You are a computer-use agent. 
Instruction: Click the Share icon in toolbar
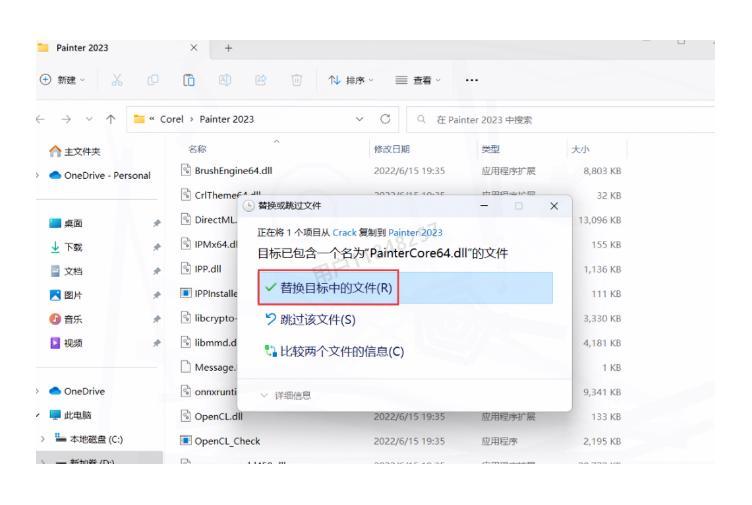[261, 80]
